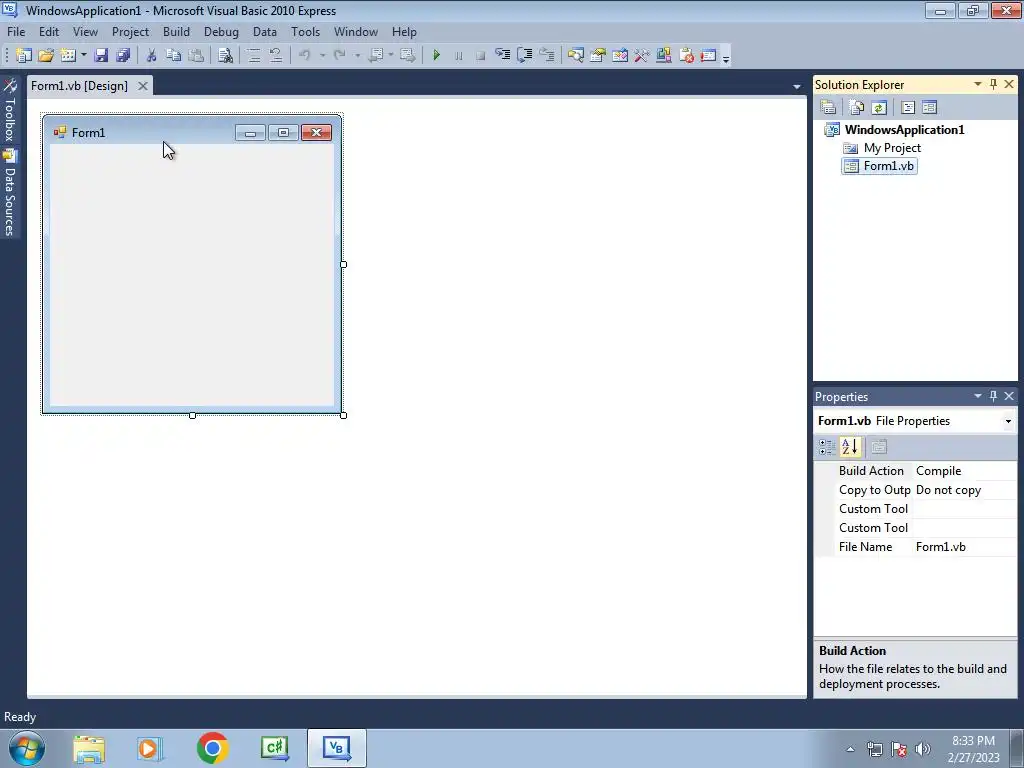
Task: Click the Copy toolbar icon
Action: [x=173, y=56]
